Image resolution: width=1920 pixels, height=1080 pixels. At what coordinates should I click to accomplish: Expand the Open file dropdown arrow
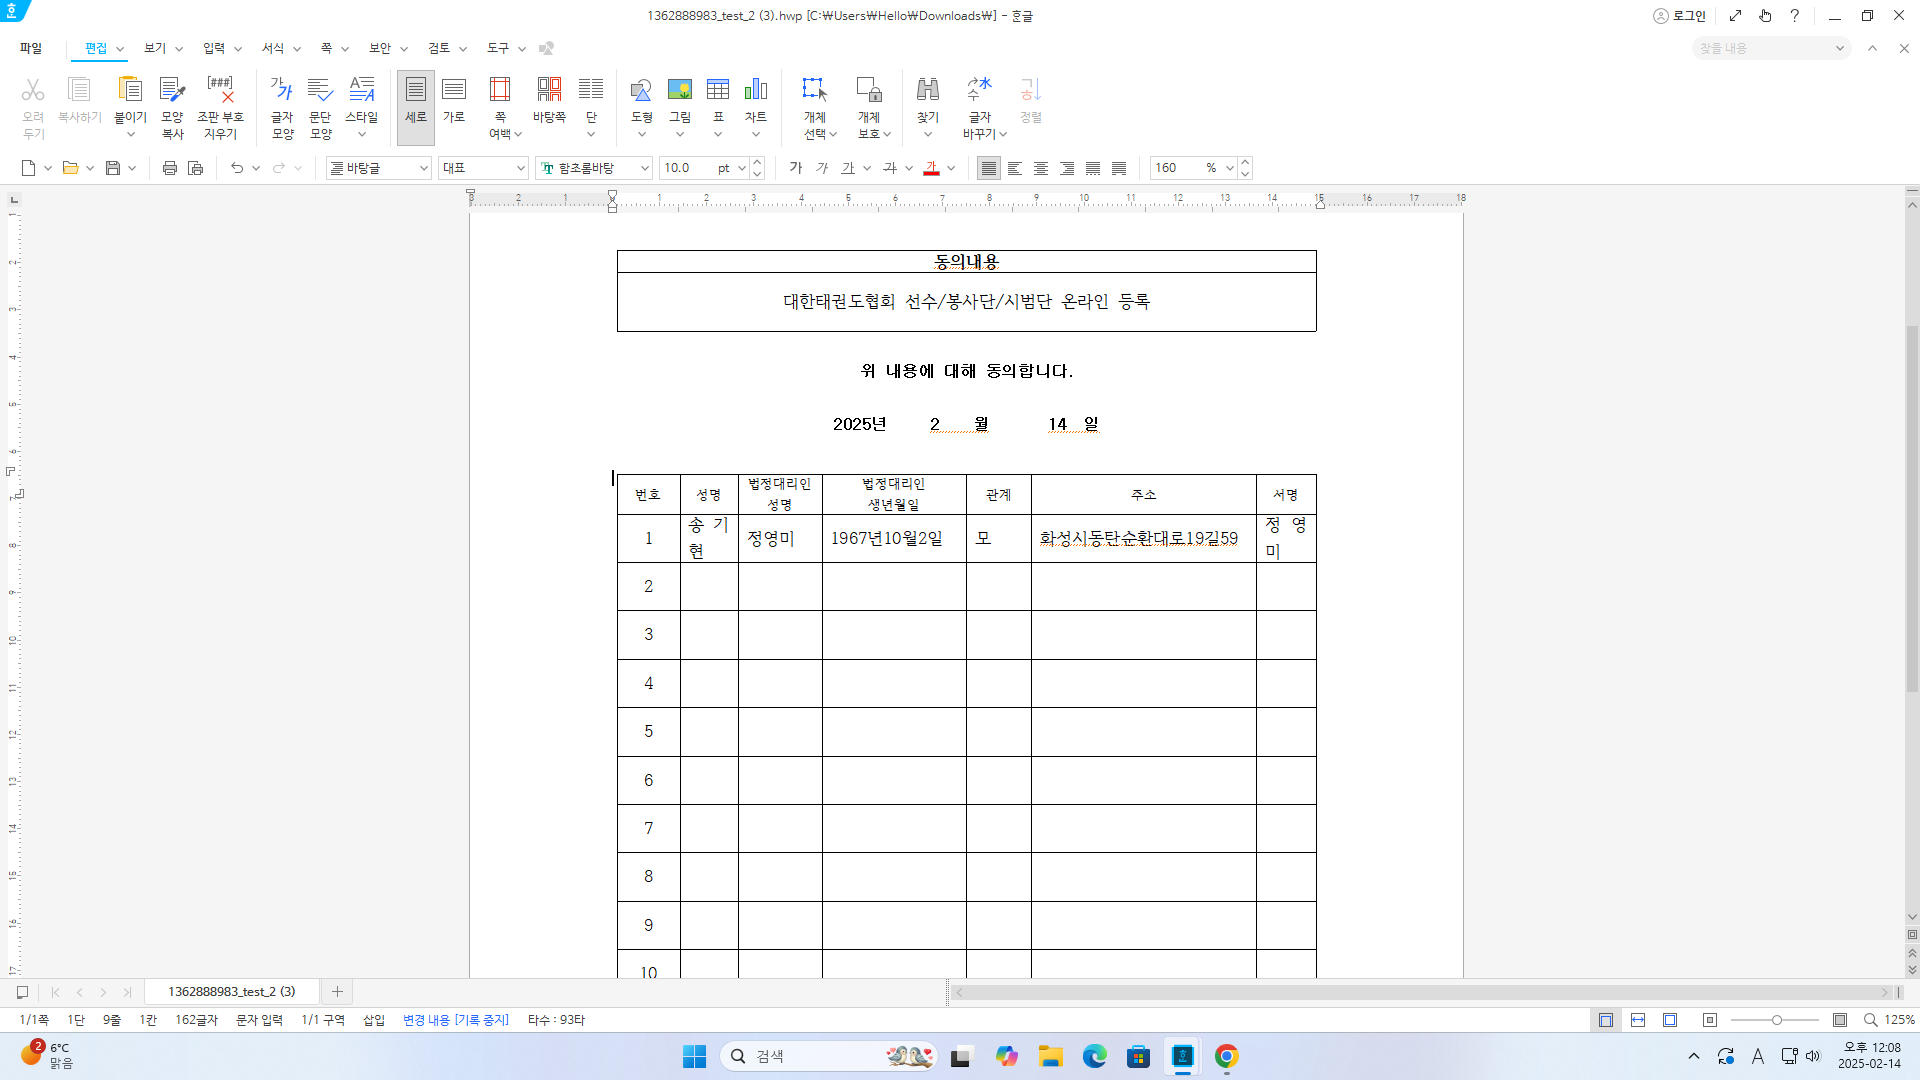[x=90, y=168]
